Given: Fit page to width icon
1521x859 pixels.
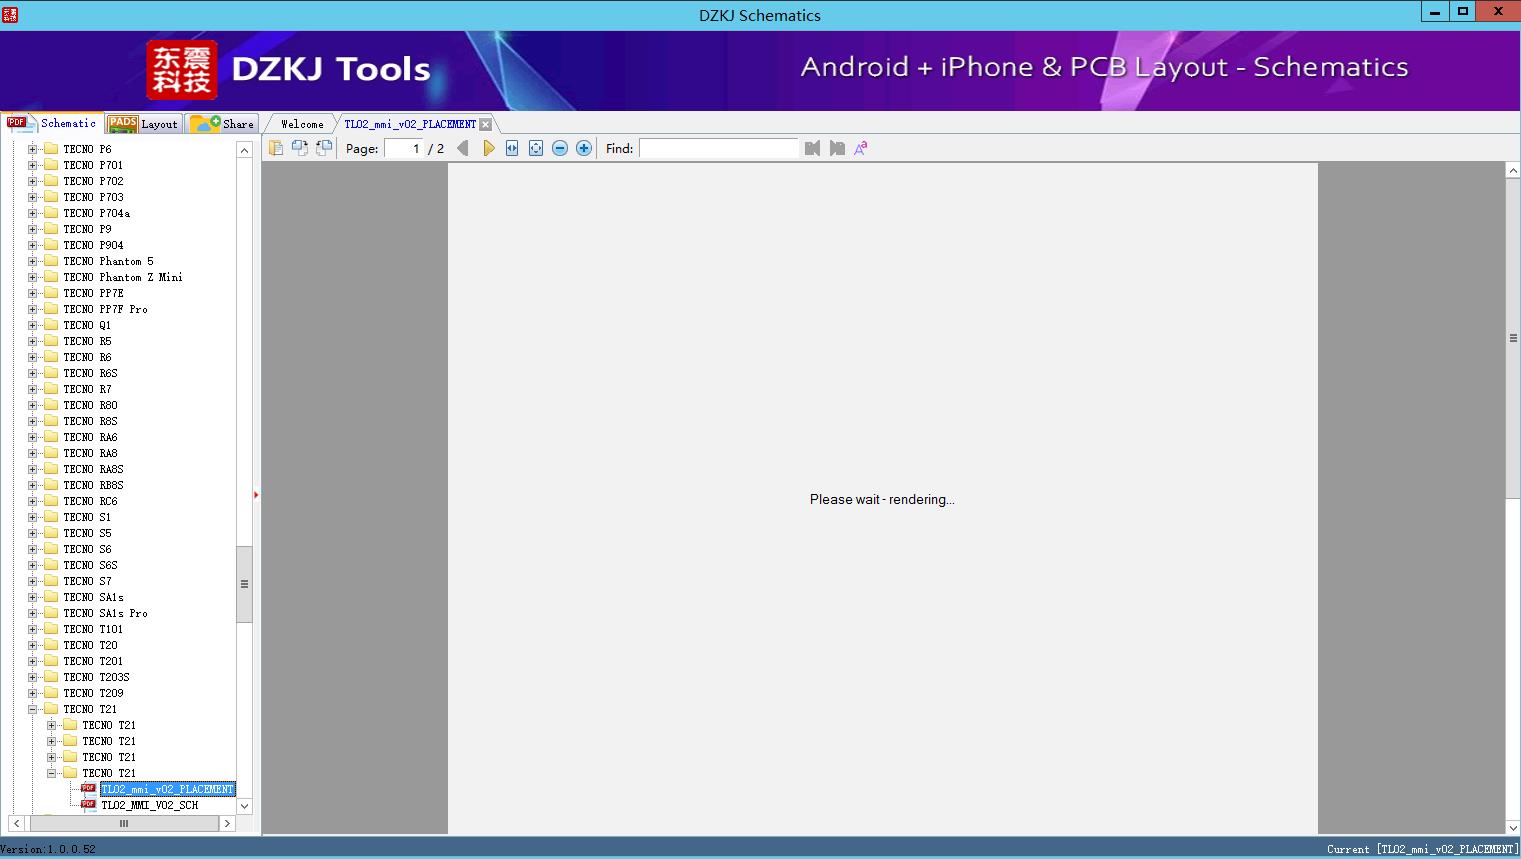Looking at the screenshot, I should [512, 148].
